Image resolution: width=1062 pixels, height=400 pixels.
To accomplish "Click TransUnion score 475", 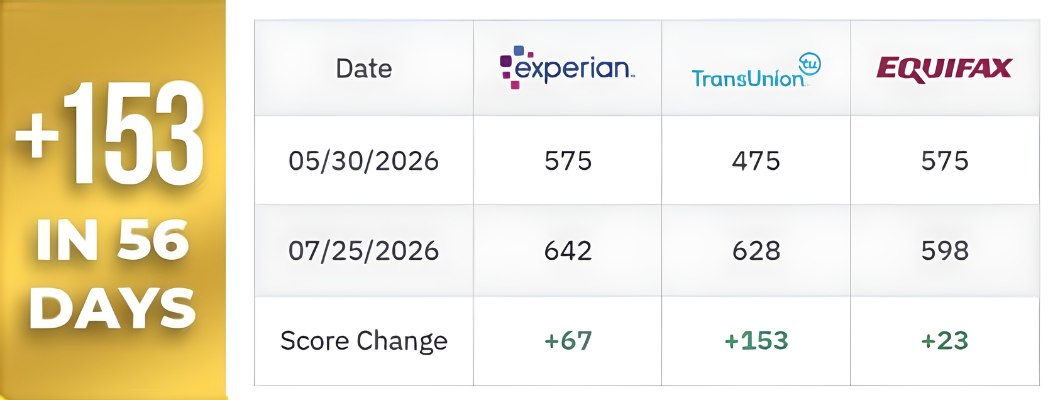I will click(x=756, y=161).
